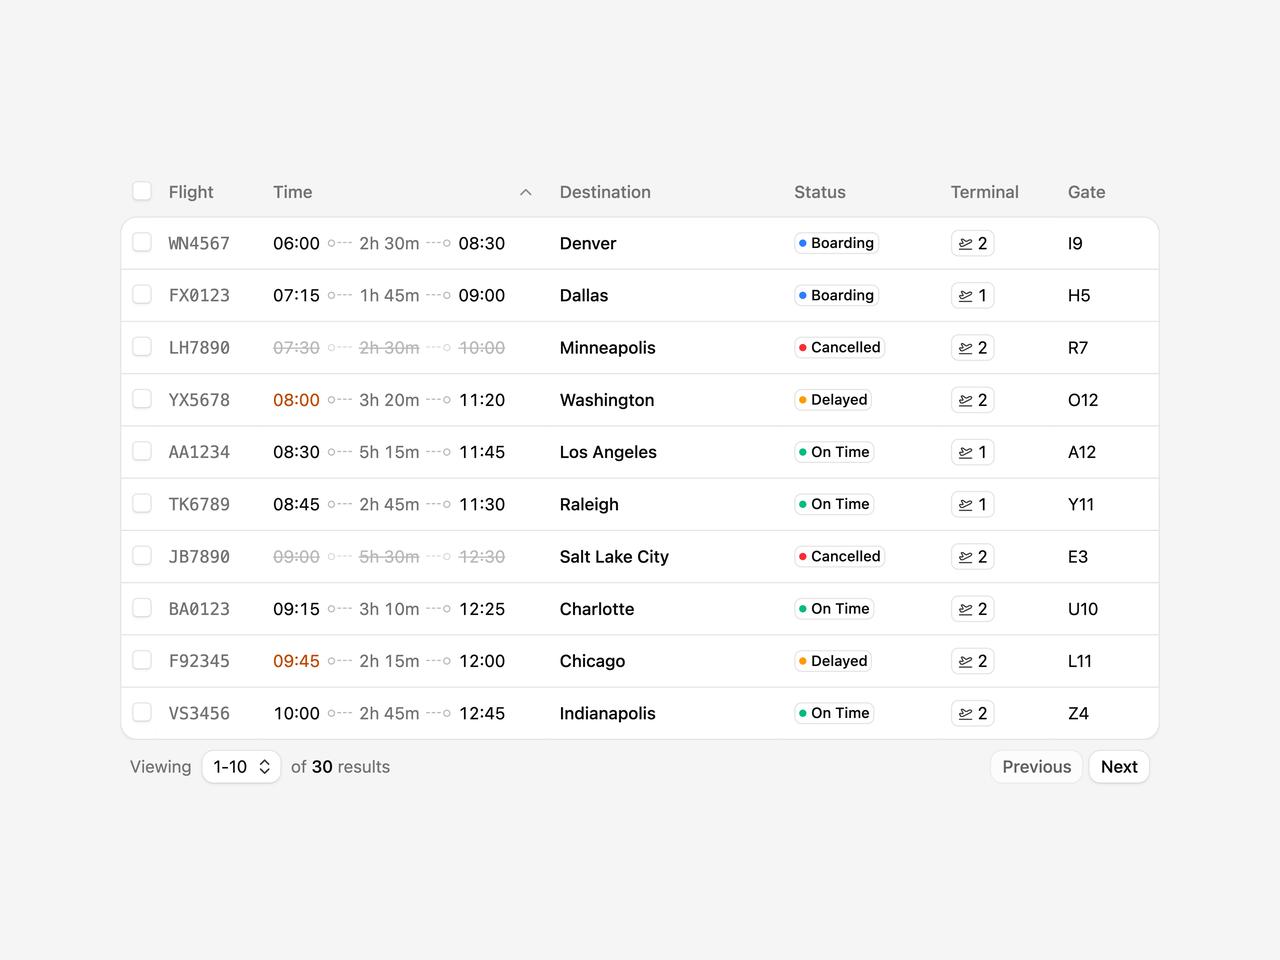Go to the Next page
1280x960 pixels.
tap(1119, 767)
